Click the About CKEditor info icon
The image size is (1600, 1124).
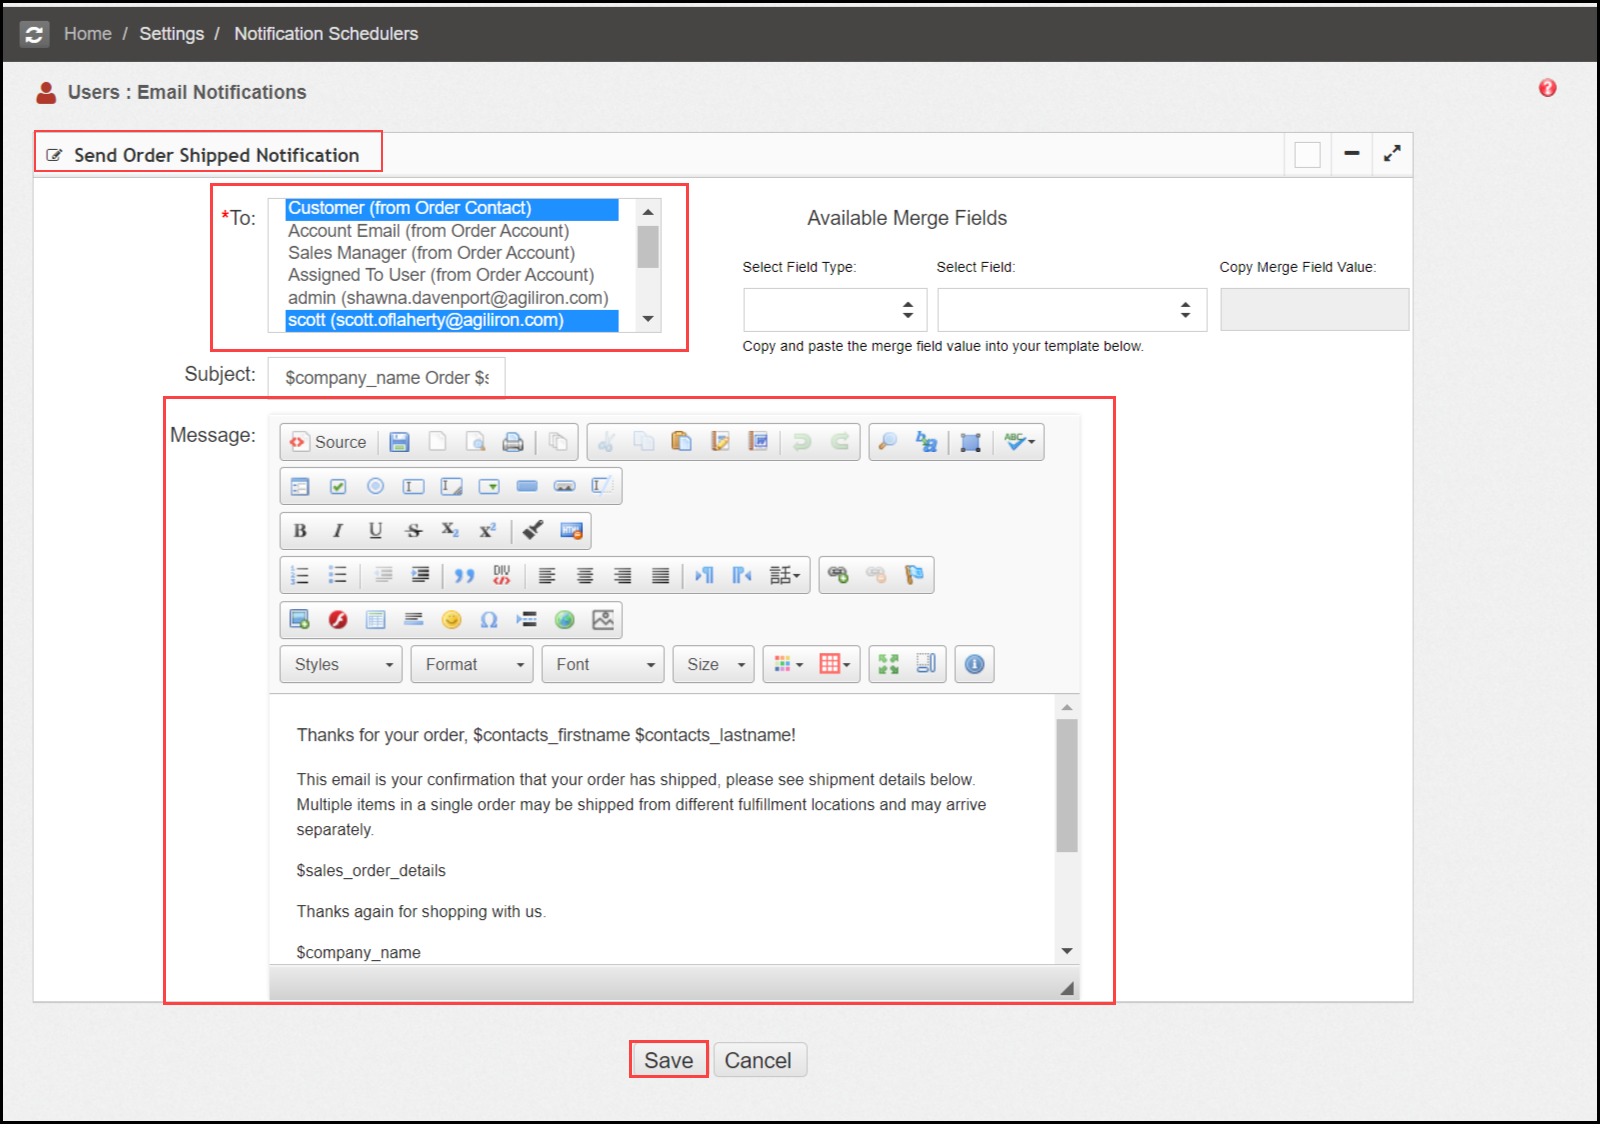click(975, 664)
